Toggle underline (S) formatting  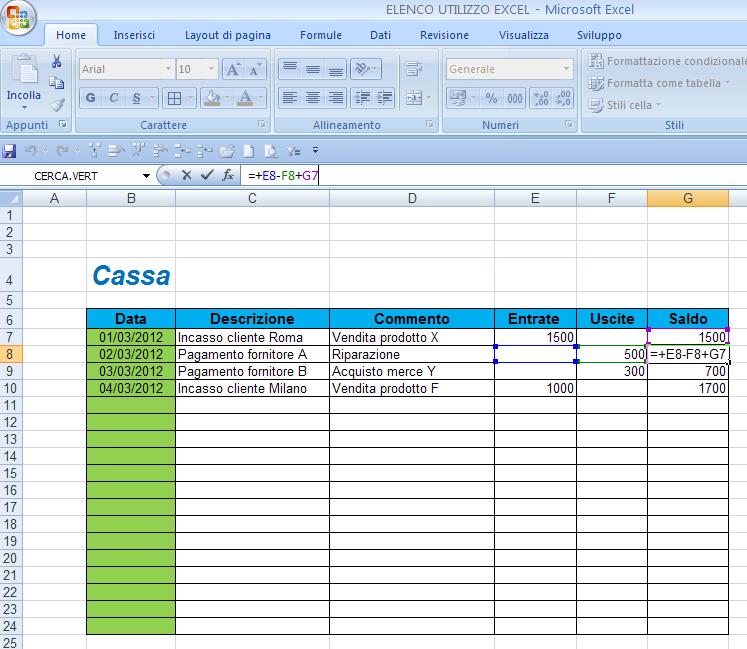(136, 98)
